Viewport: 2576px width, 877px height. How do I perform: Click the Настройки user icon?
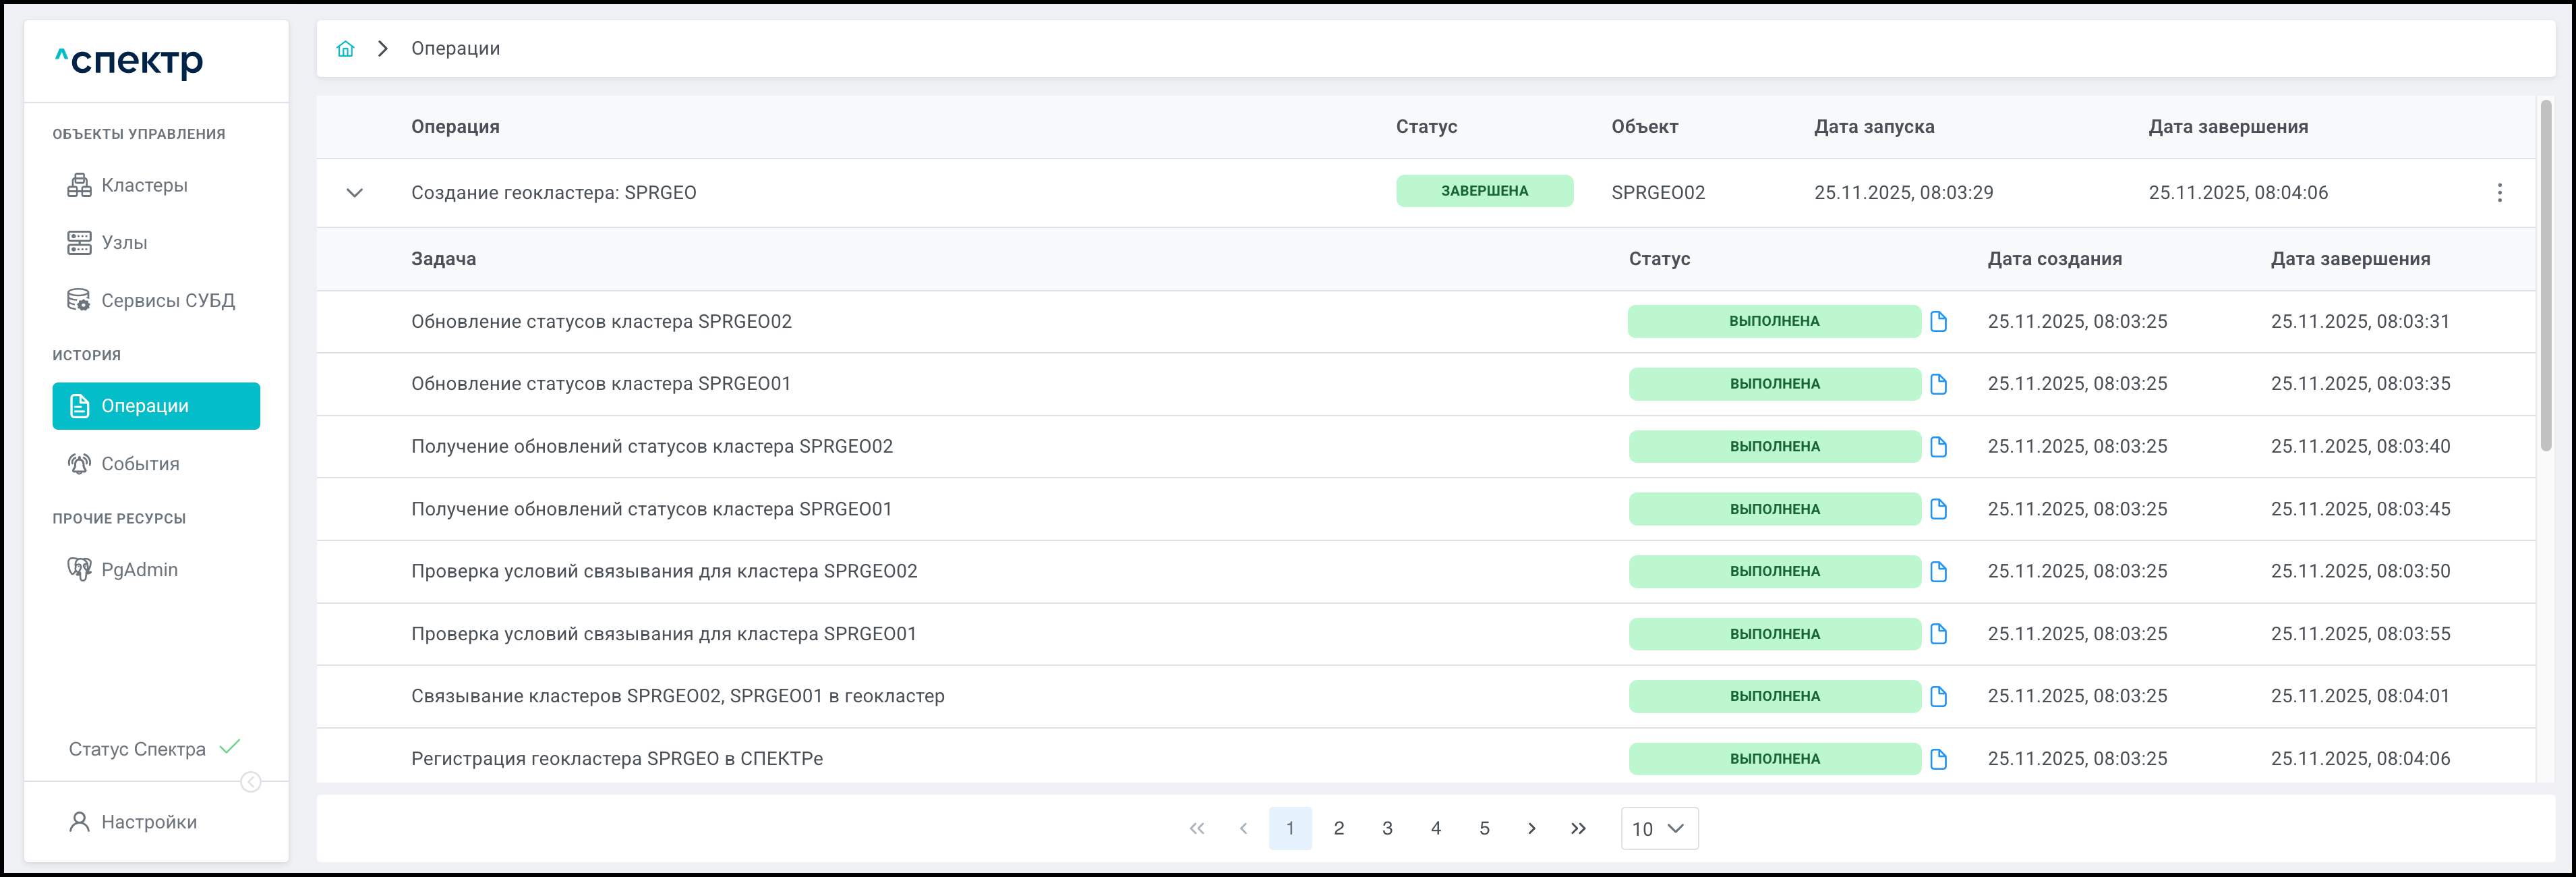coord(79,822)
